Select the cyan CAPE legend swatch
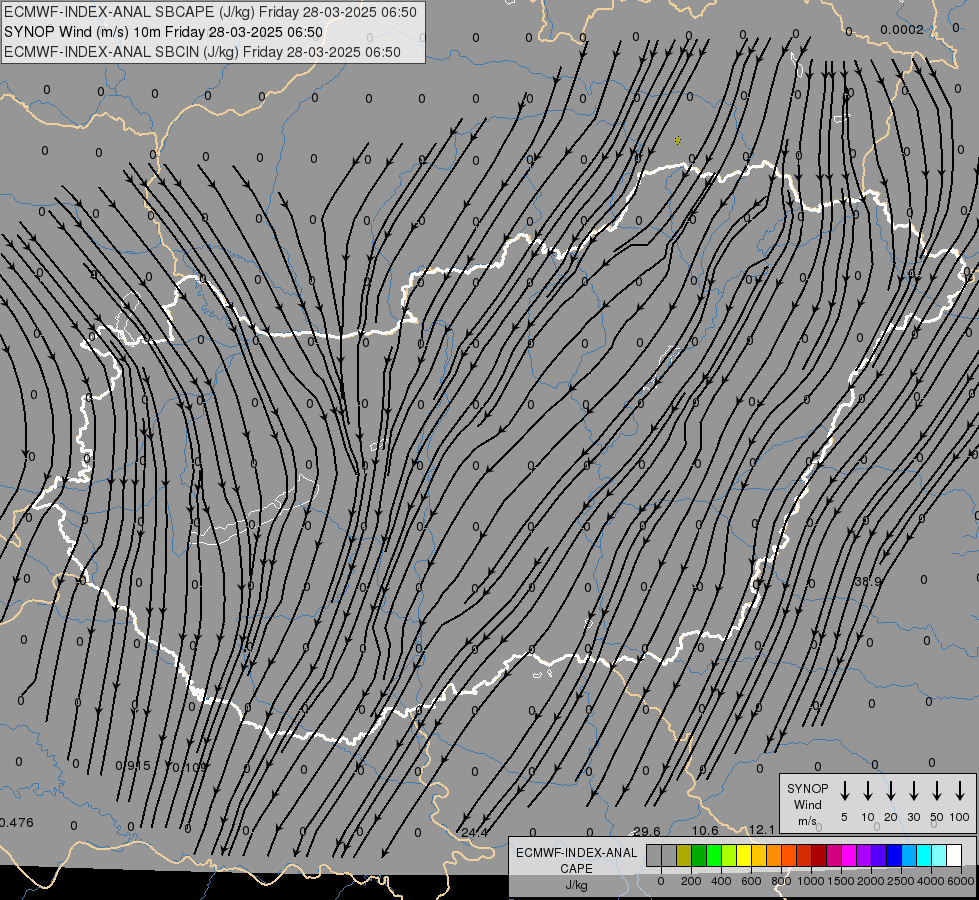Image resolution: width=979 pixels, height=900 pixels. click(x=924, y=855)
